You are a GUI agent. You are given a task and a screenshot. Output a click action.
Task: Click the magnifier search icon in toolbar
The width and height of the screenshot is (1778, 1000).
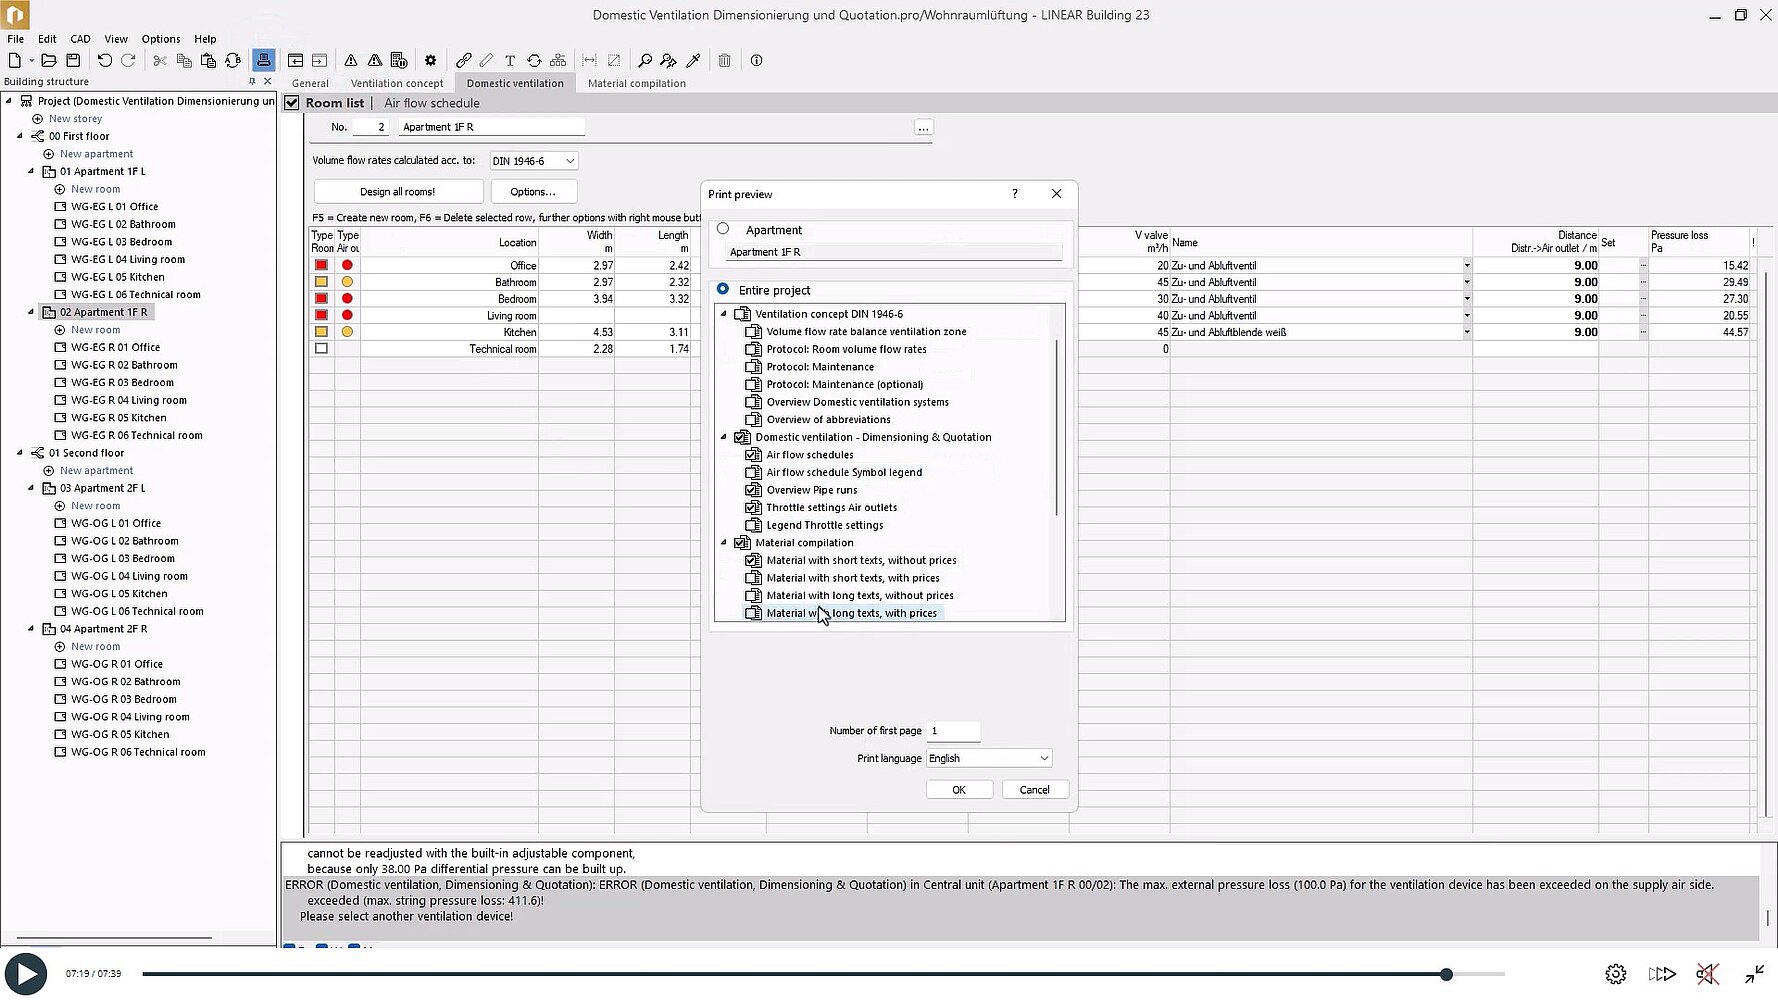pos(645,61)
